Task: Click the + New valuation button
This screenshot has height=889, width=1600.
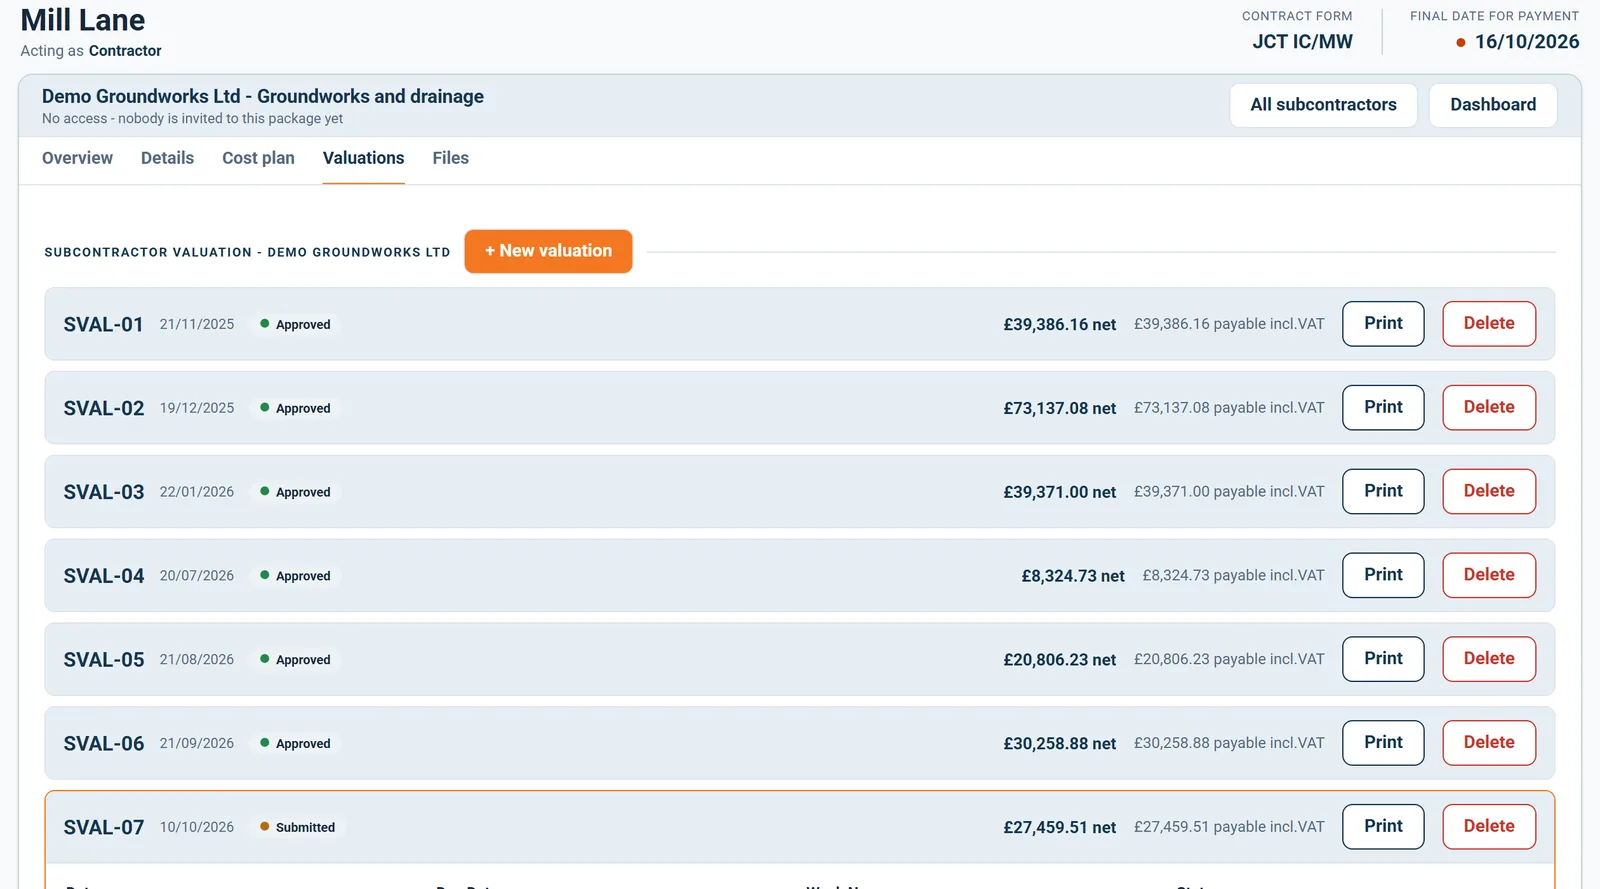Action: tap(548, 251)
